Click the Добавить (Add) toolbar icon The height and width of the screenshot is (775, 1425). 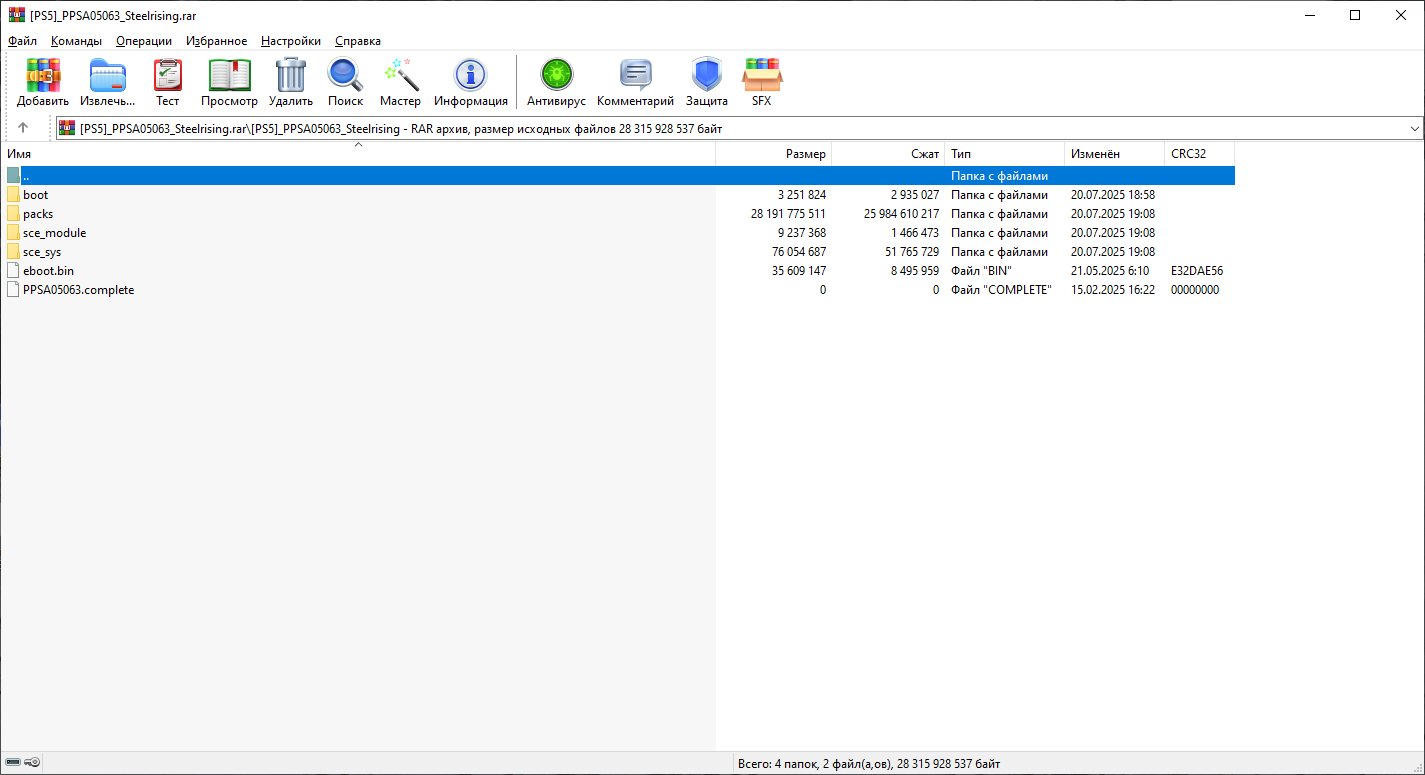pos(43,75)
